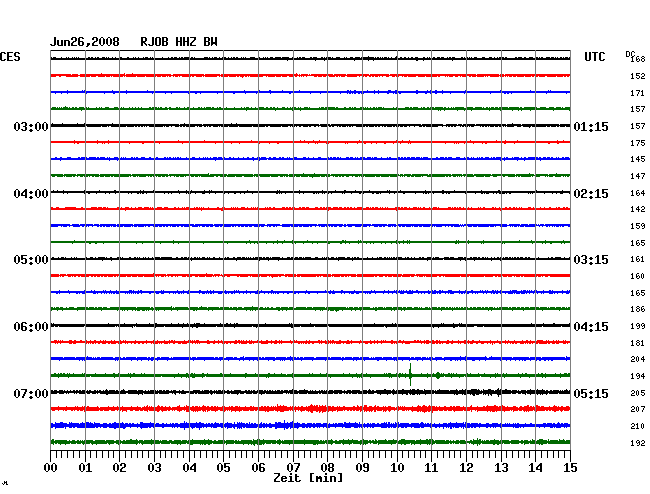The image size is (650, 494).
Task: Click the x-axis tick label 12
Action: point(466,468)
